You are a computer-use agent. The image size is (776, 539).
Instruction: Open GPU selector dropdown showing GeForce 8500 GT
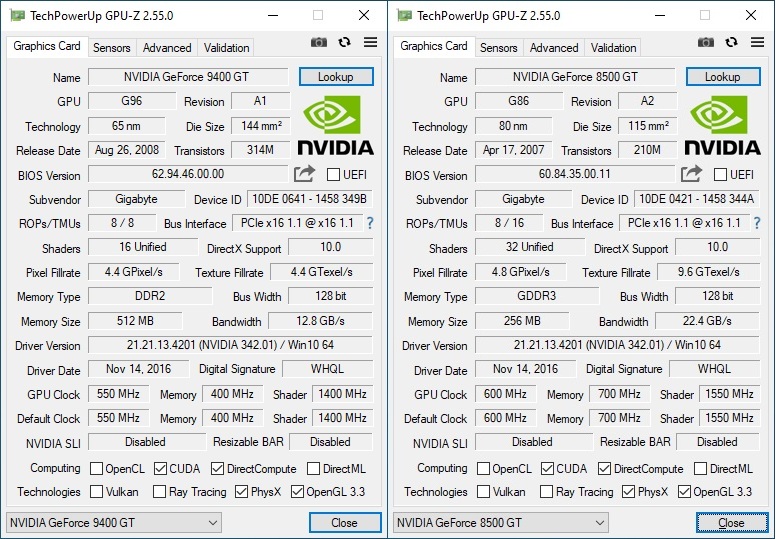(x=501, y=523)
